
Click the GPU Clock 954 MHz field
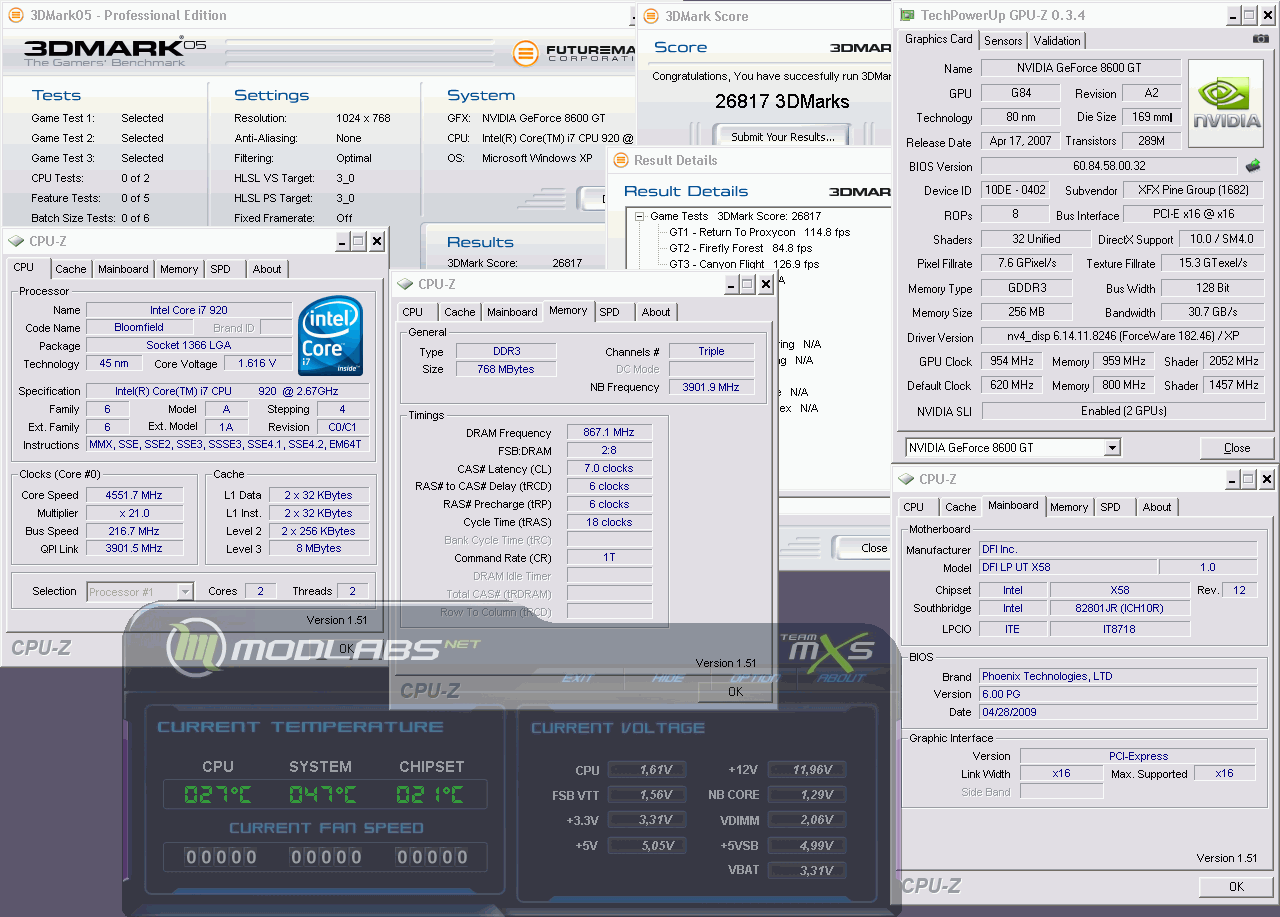(x=1013, y=361)
